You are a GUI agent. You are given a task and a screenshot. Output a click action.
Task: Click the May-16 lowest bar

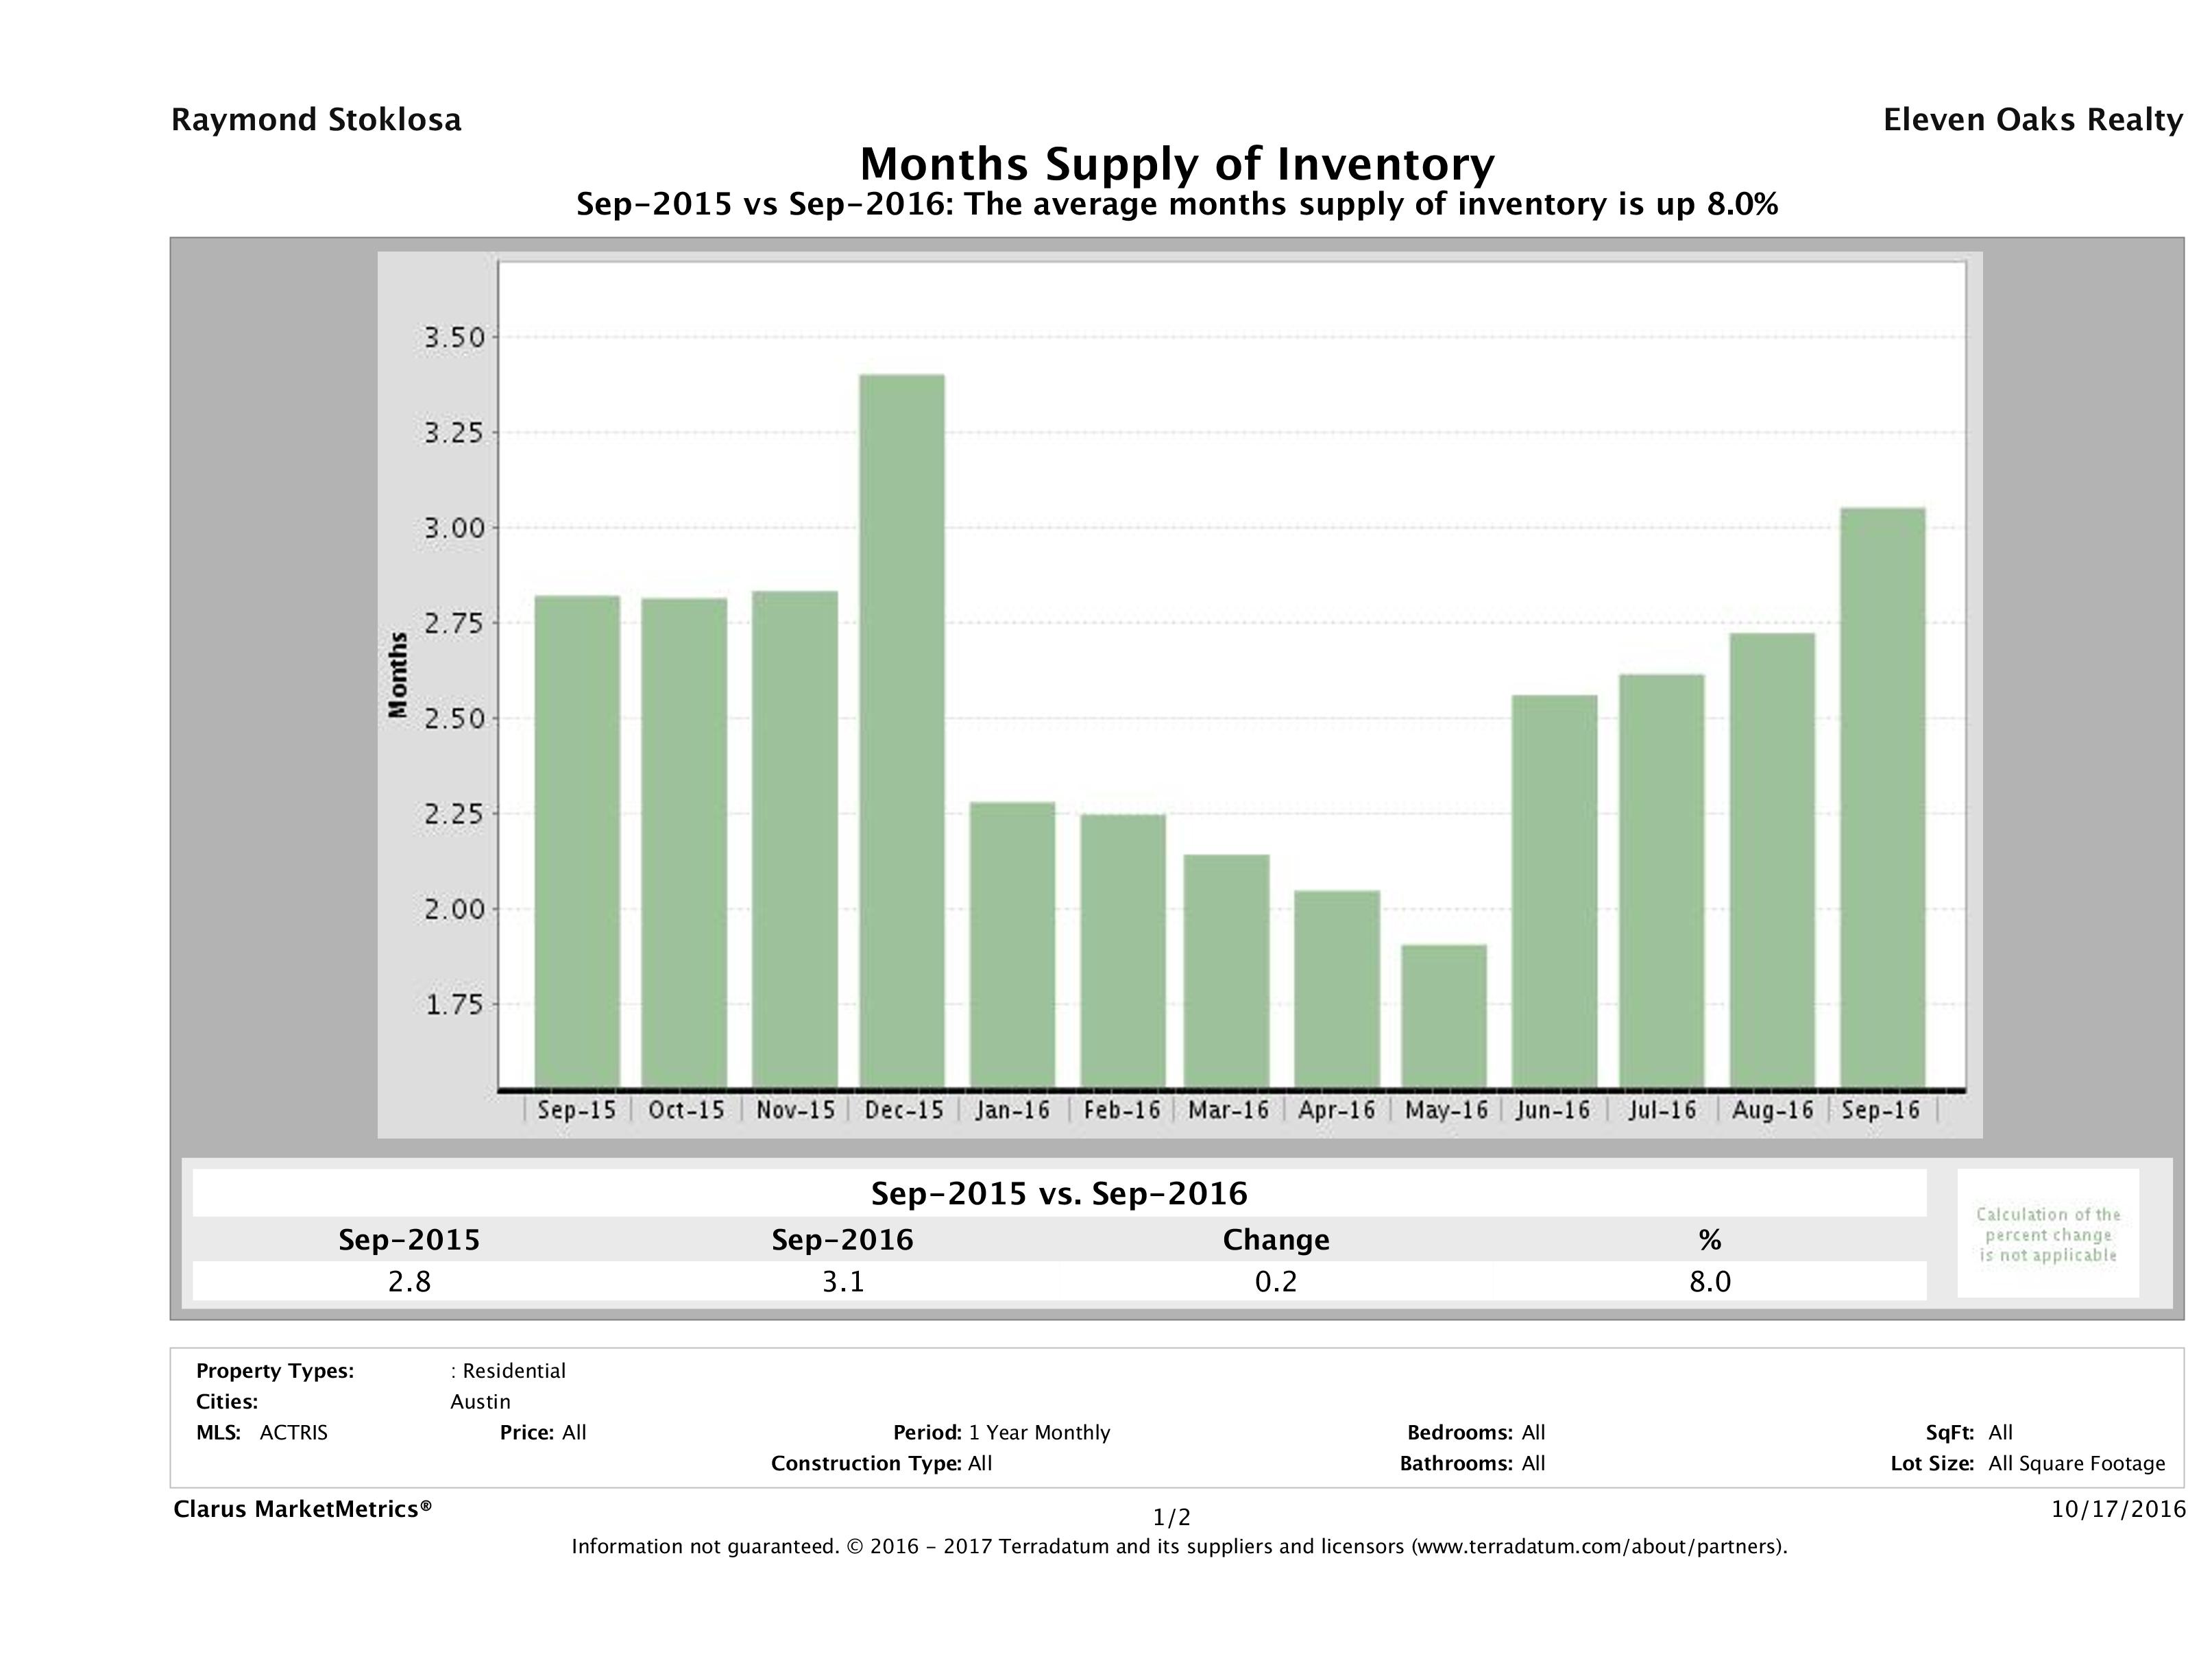pyautogui.click(x=1443, y=1015)
